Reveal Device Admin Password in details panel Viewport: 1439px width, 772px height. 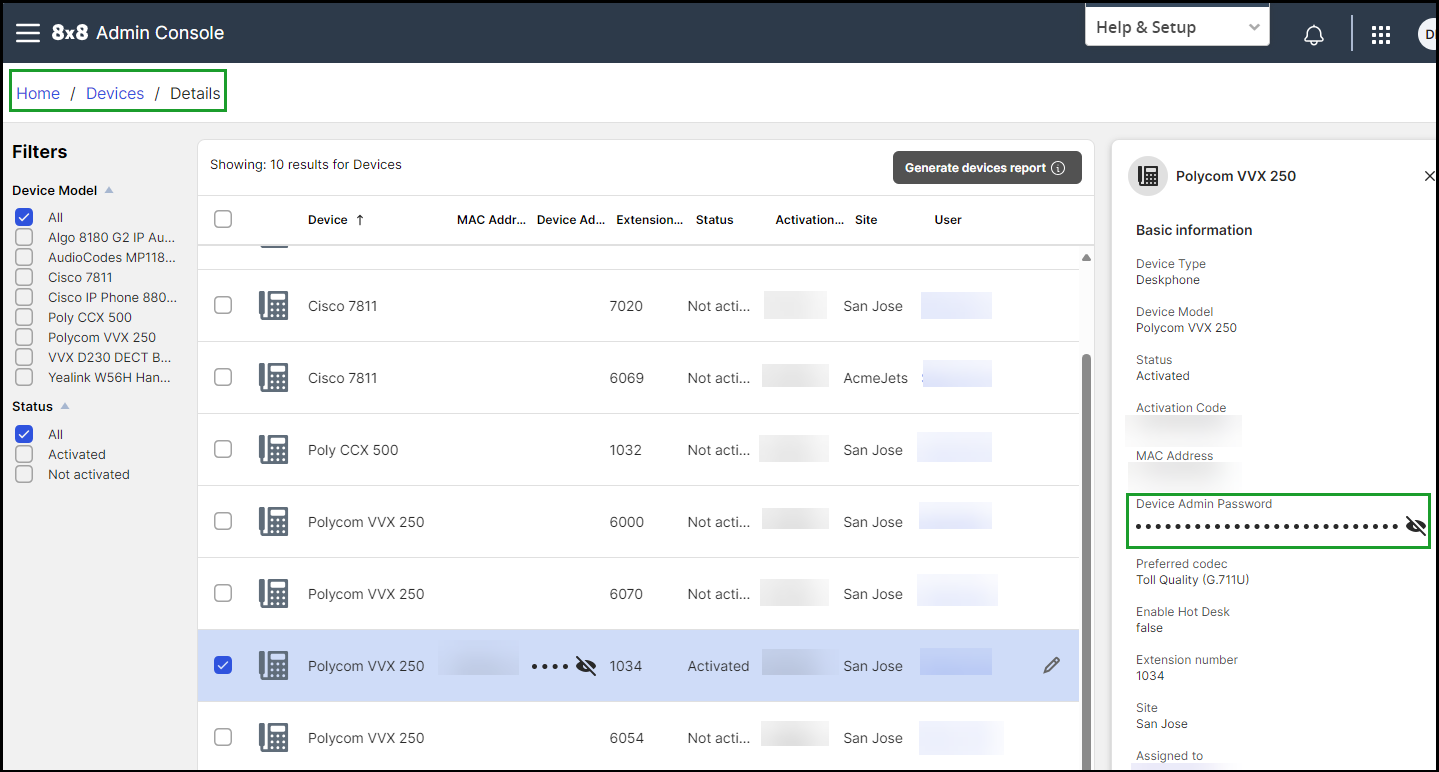[x=1416, y=526]
